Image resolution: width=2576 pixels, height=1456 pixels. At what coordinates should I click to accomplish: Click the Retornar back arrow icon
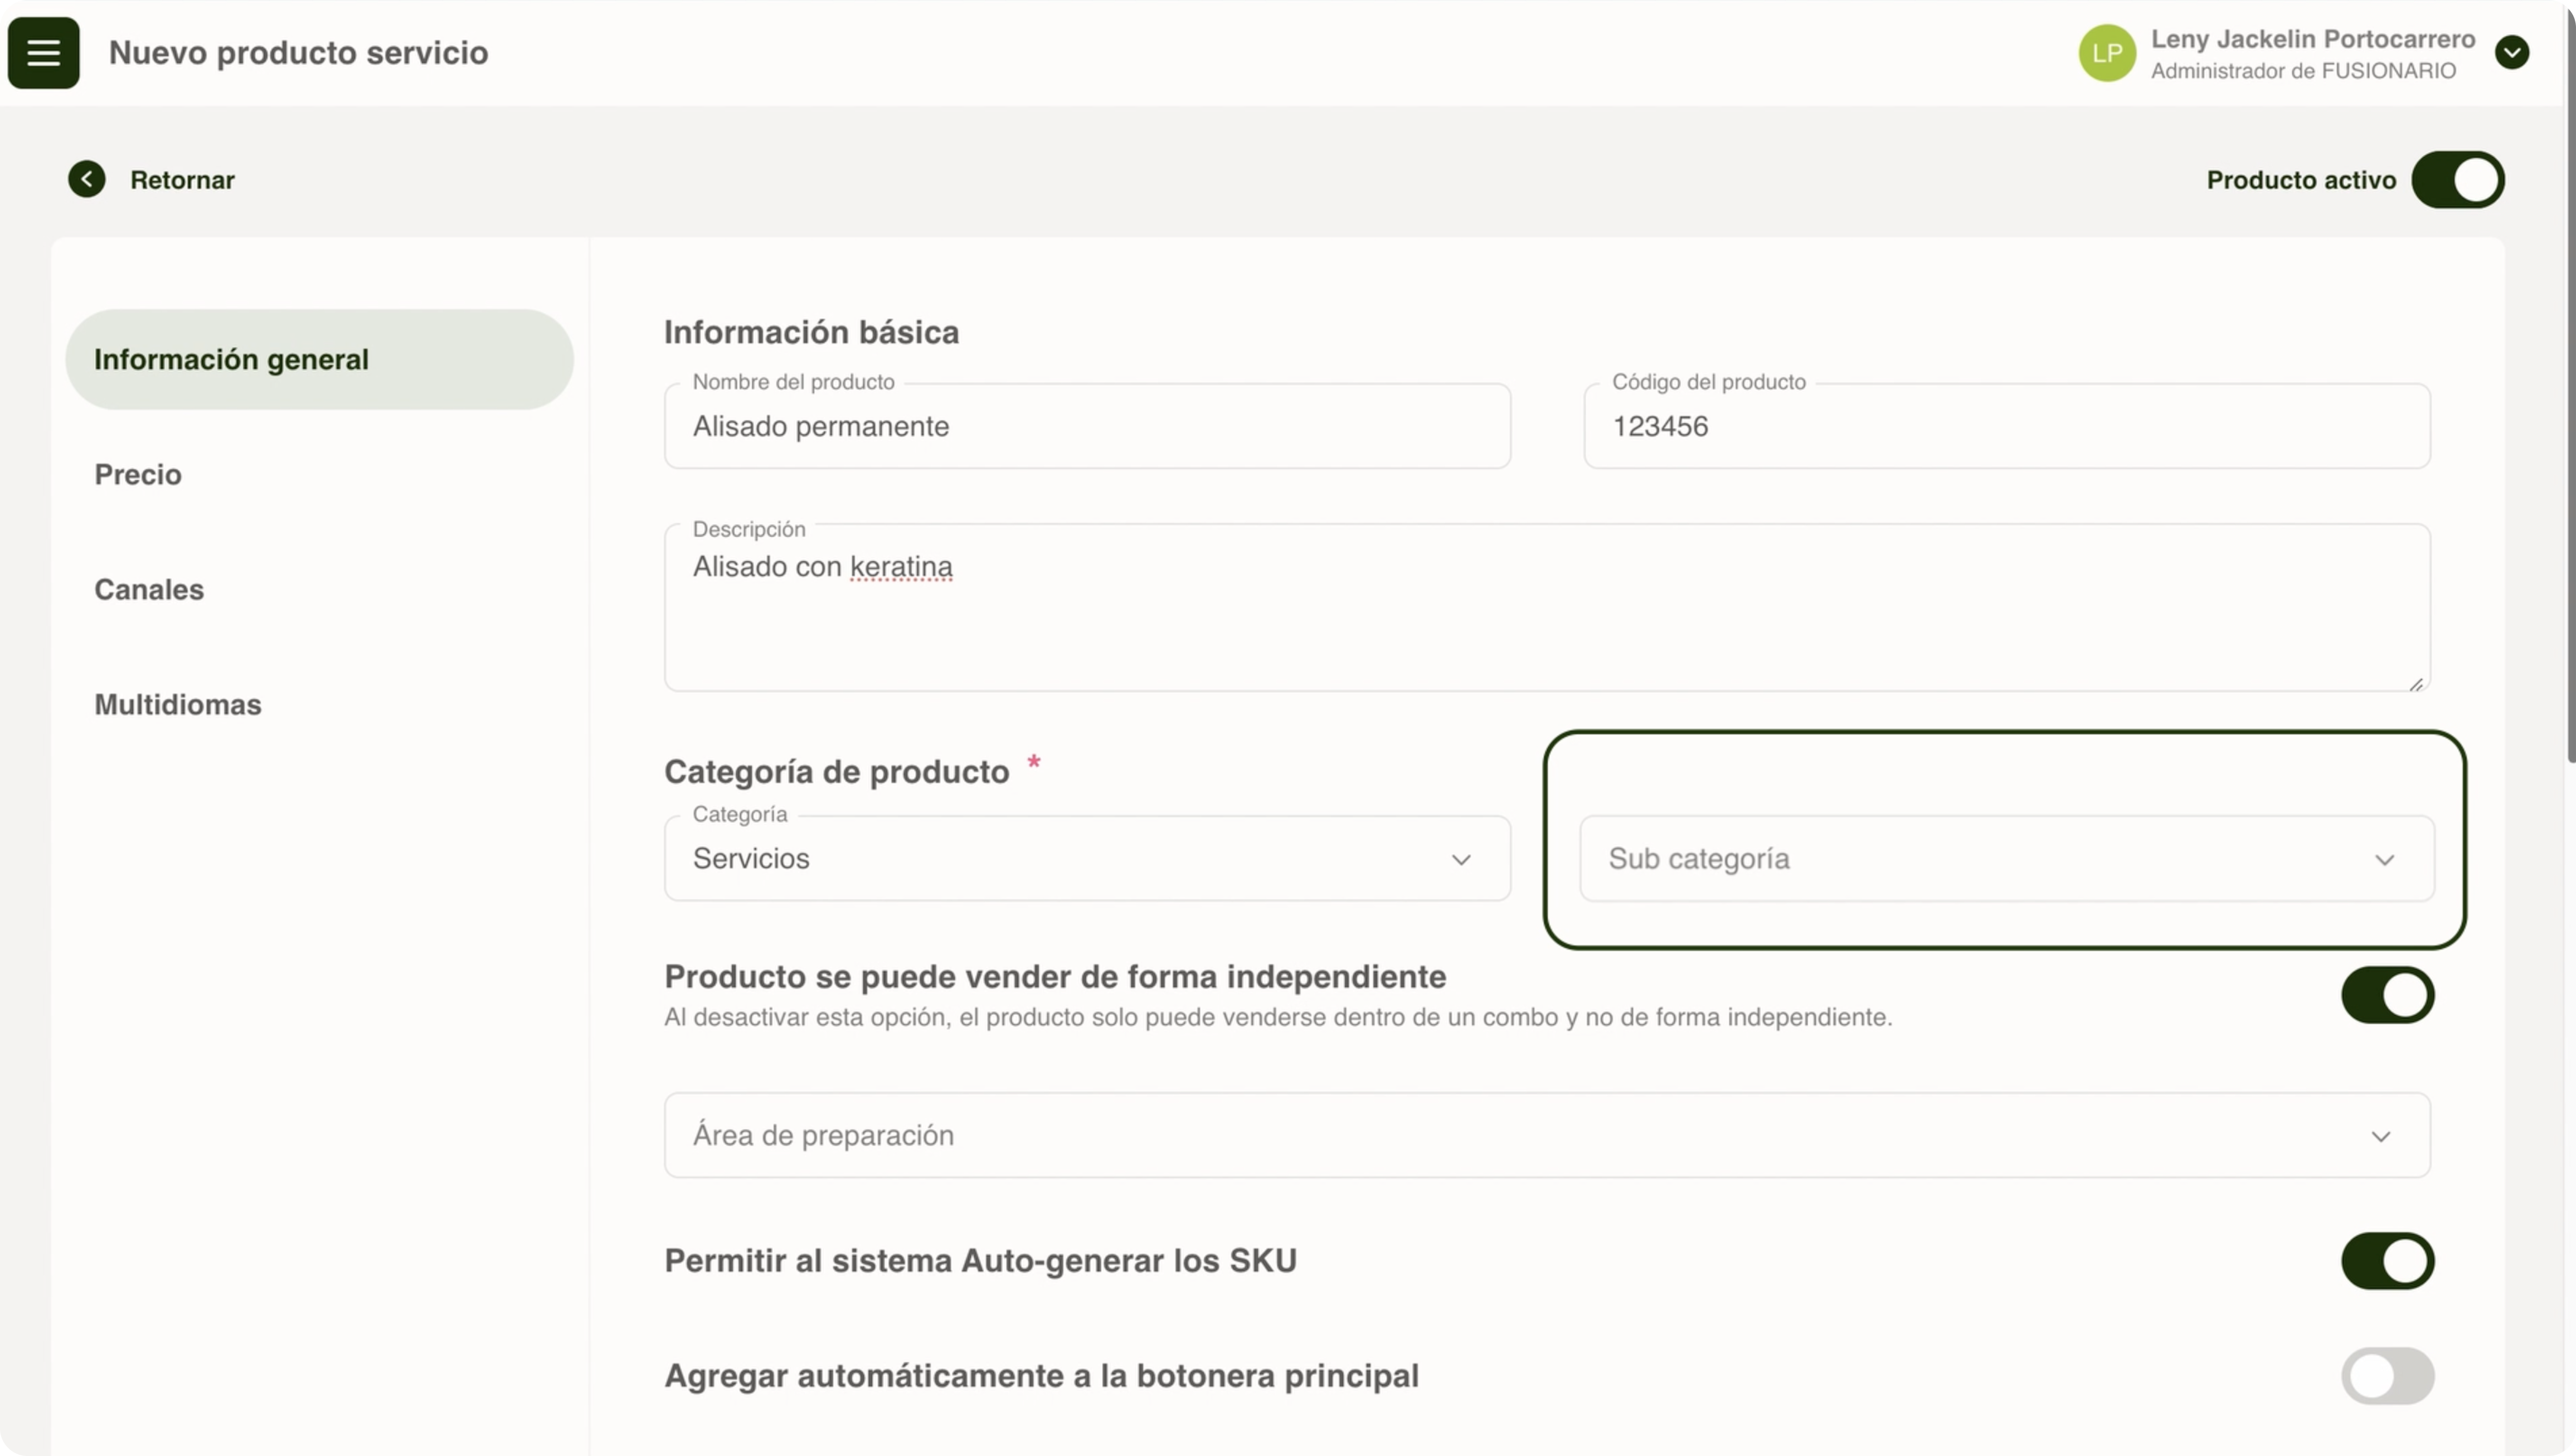87,179
